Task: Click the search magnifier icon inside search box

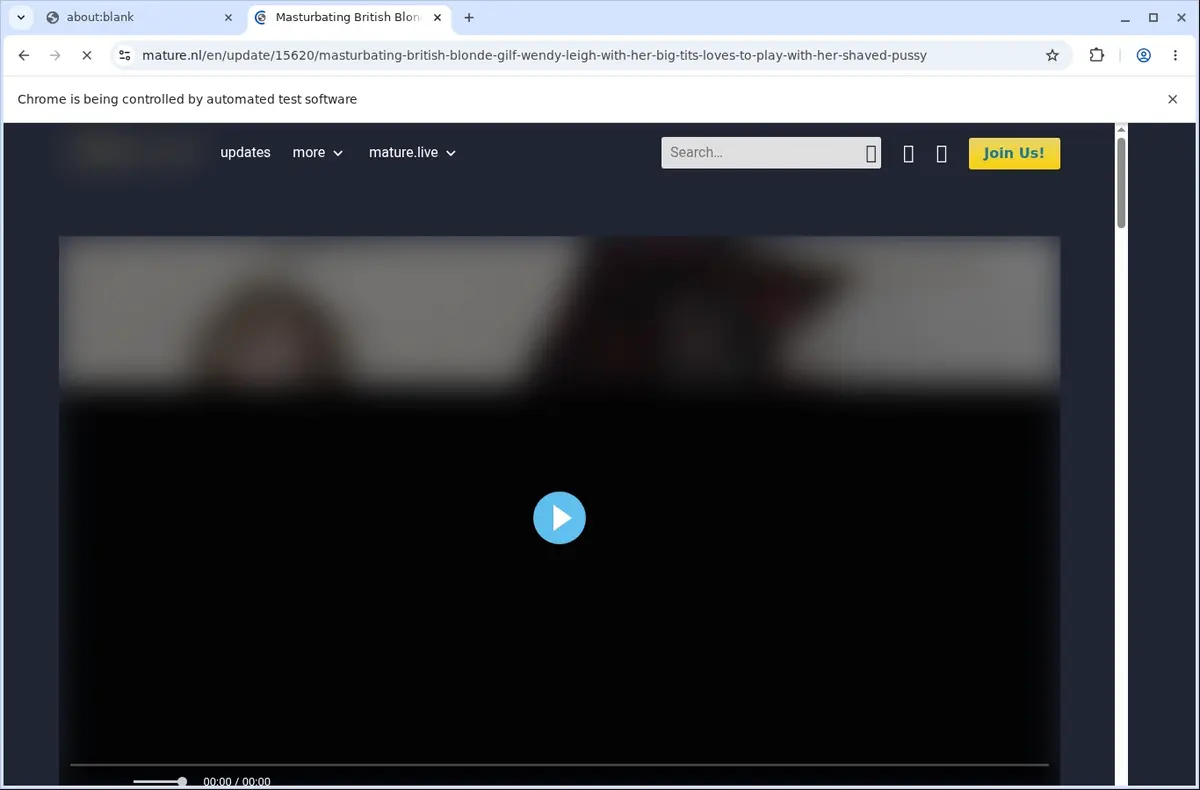Action: click(x=871, y=153)
